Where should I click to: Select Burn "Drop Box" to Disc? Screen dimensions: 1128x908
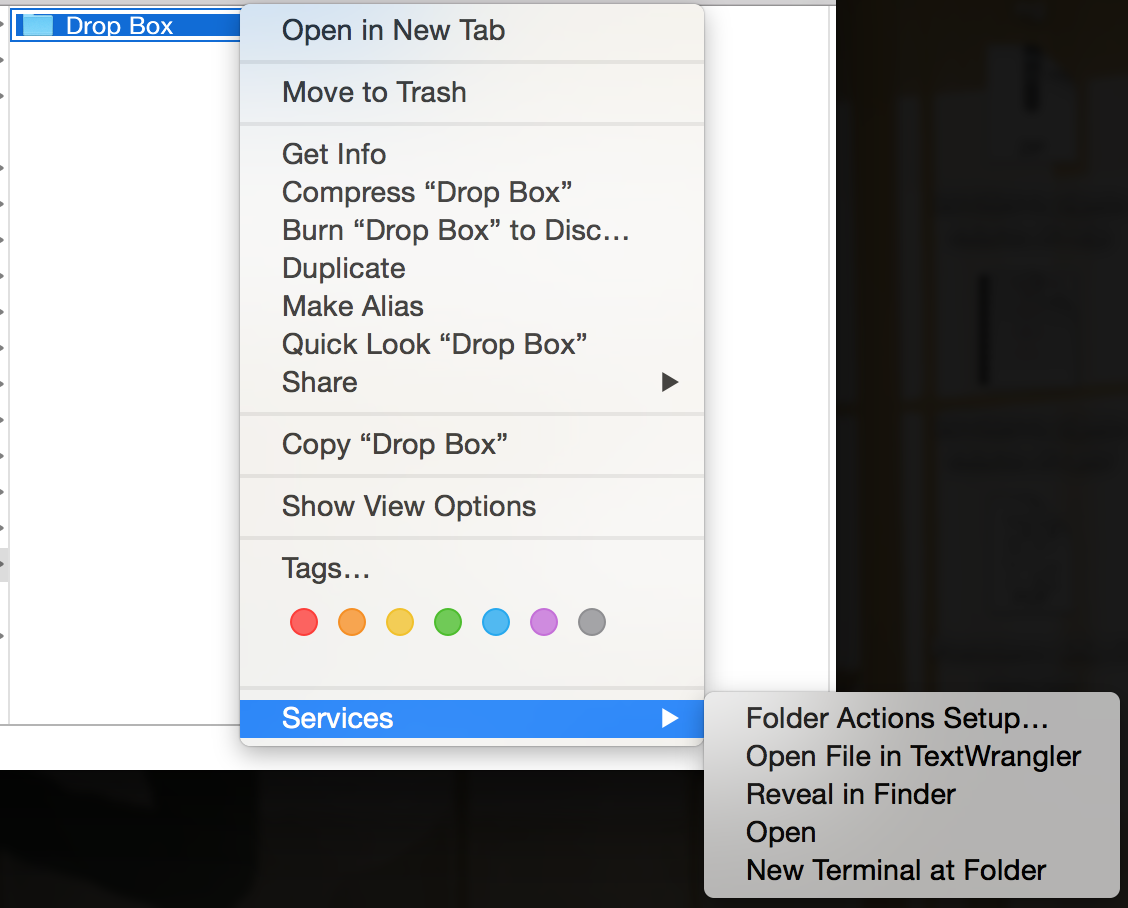point(456,231)
